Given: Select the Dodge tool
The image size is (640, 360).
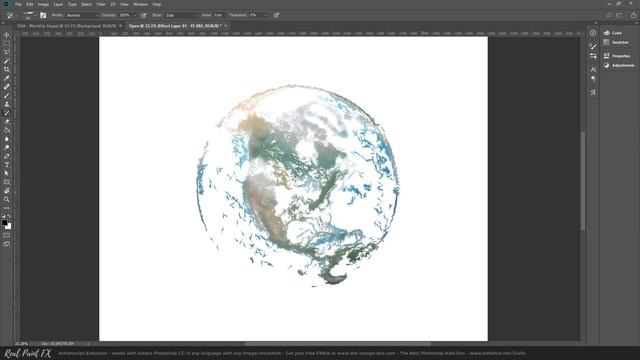Looking at the screenshot, I should (7, 147).
